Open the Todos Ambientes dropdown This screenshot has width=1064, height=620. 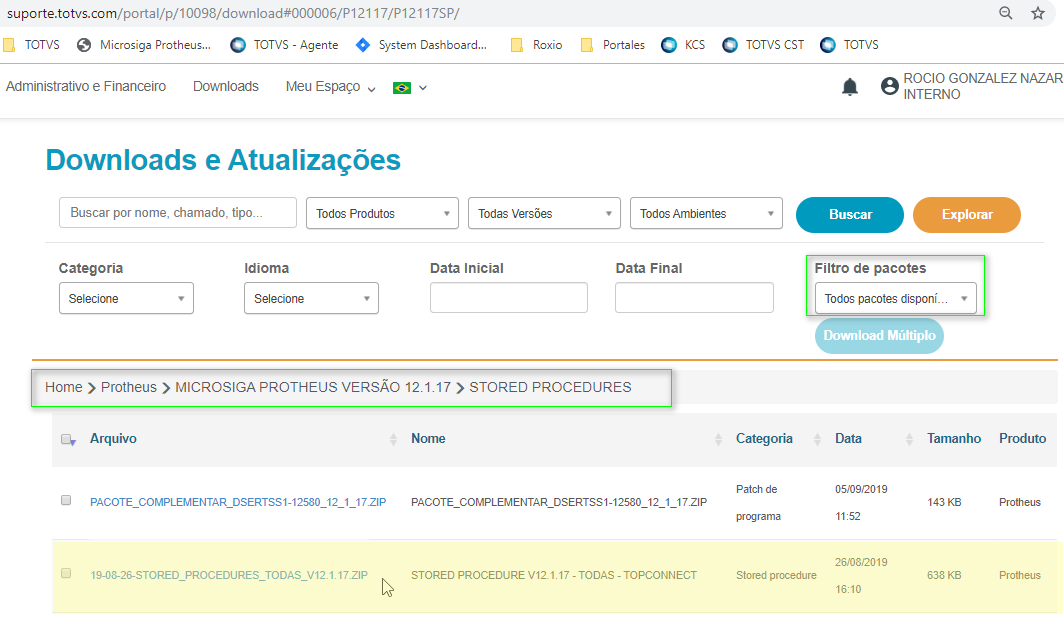(x=706, y=214)
